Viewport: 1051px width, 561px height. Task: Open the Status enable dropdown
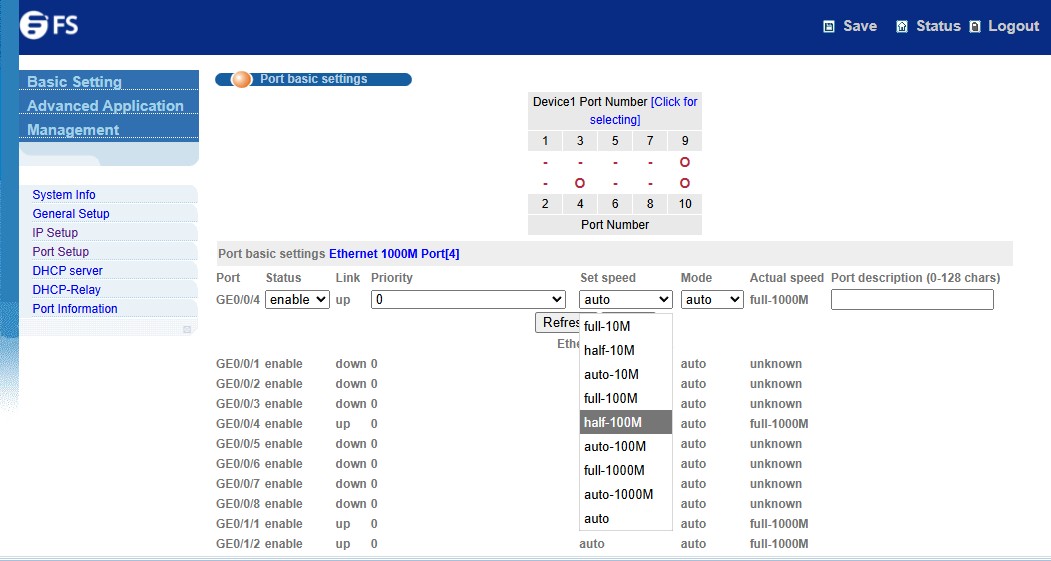tap(297, 299)
